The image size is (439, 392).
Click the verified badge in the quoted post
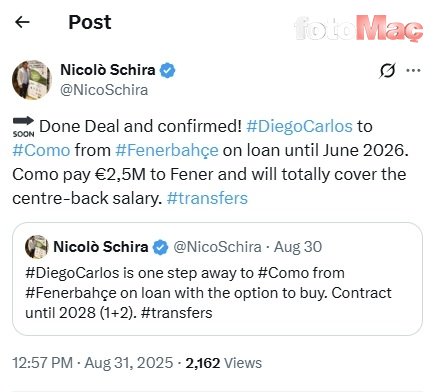[160, 247]
